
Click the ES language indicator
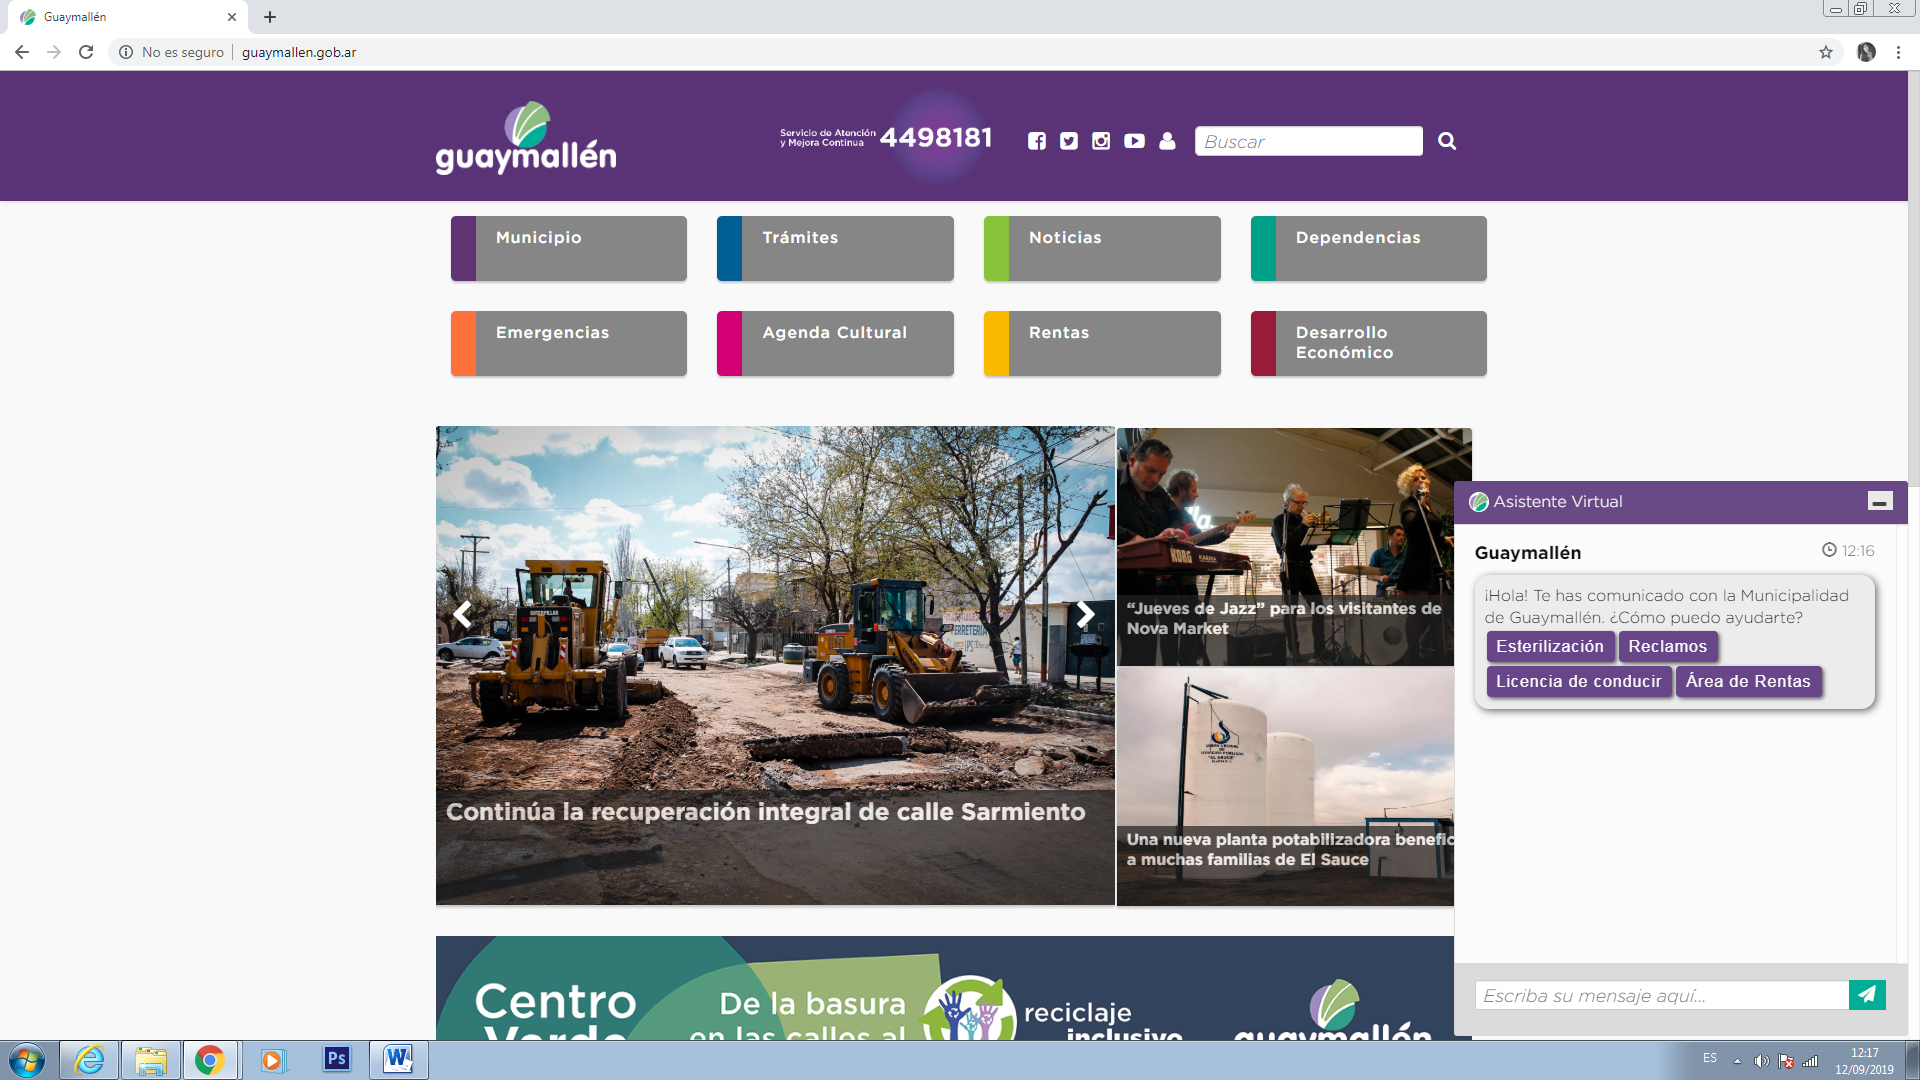point(1710,1058)
